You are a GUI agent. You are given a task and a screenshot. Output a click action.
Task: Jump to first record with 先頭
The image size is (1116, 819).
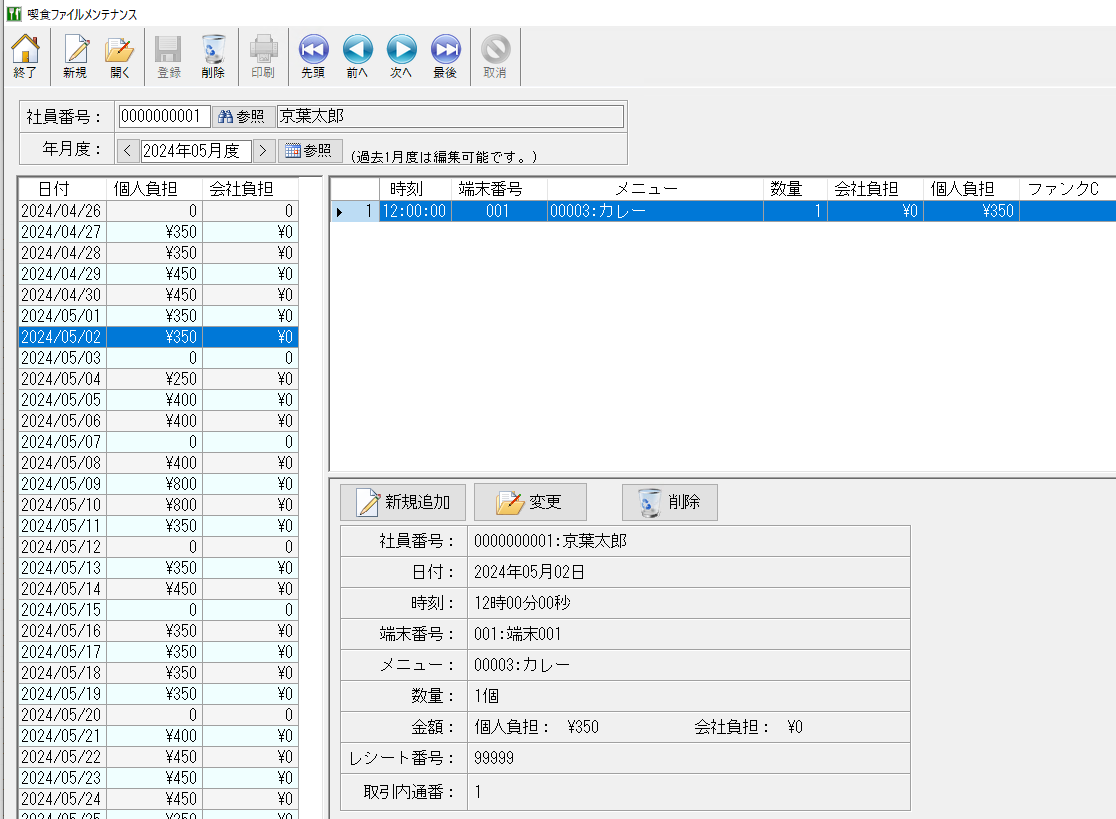click(x=313, y=55)
